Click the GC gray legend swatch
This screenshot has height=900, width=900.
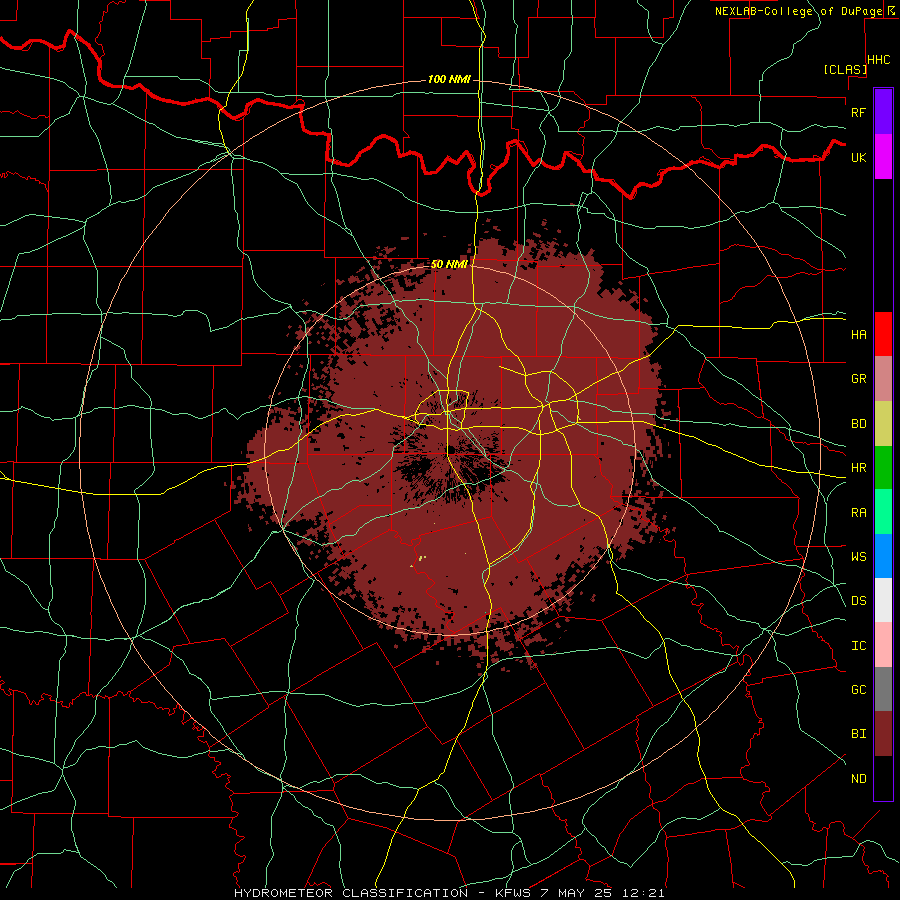[883, 689]
